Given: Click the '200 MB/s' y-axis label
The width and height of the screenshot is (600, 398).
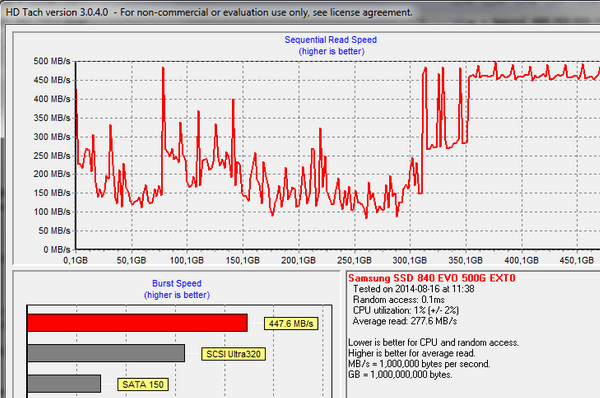Looking at the screenshot, I should pos(52,174).
